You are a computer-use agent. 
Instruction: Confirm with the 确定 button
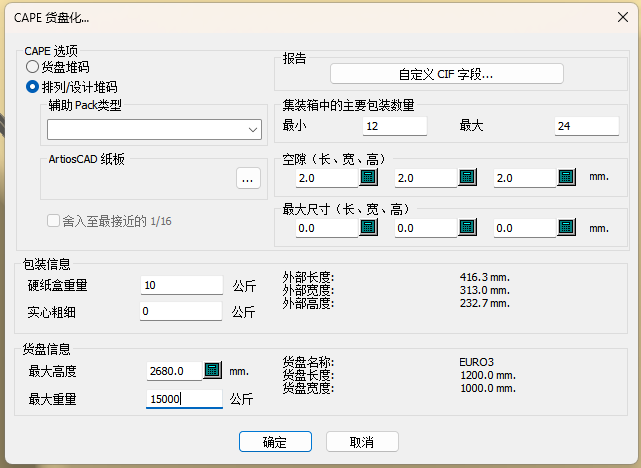274,442
